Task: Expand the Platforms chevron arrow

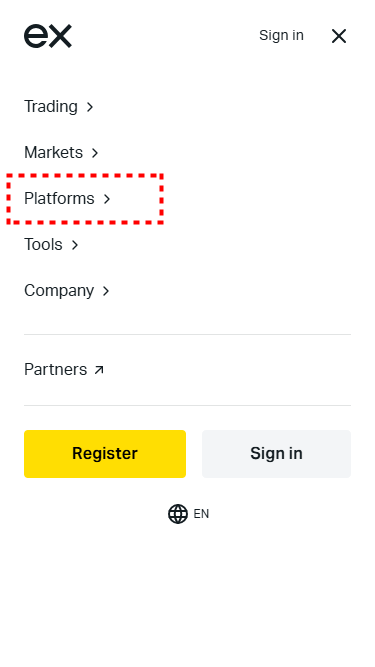Action: (107, 199)
